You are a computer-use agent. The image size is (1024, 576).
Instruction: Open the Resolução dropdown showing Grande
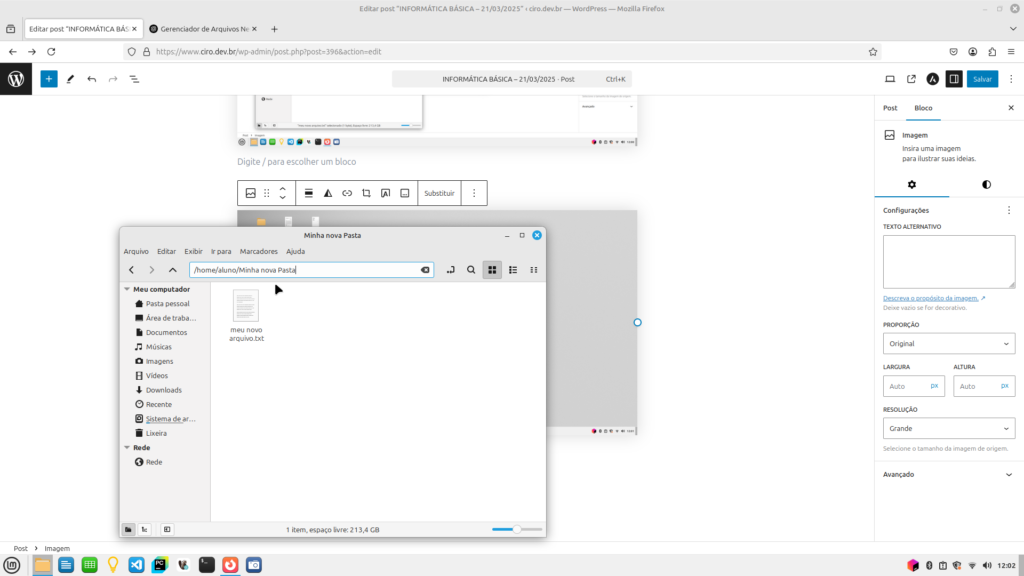pos(949,428)
